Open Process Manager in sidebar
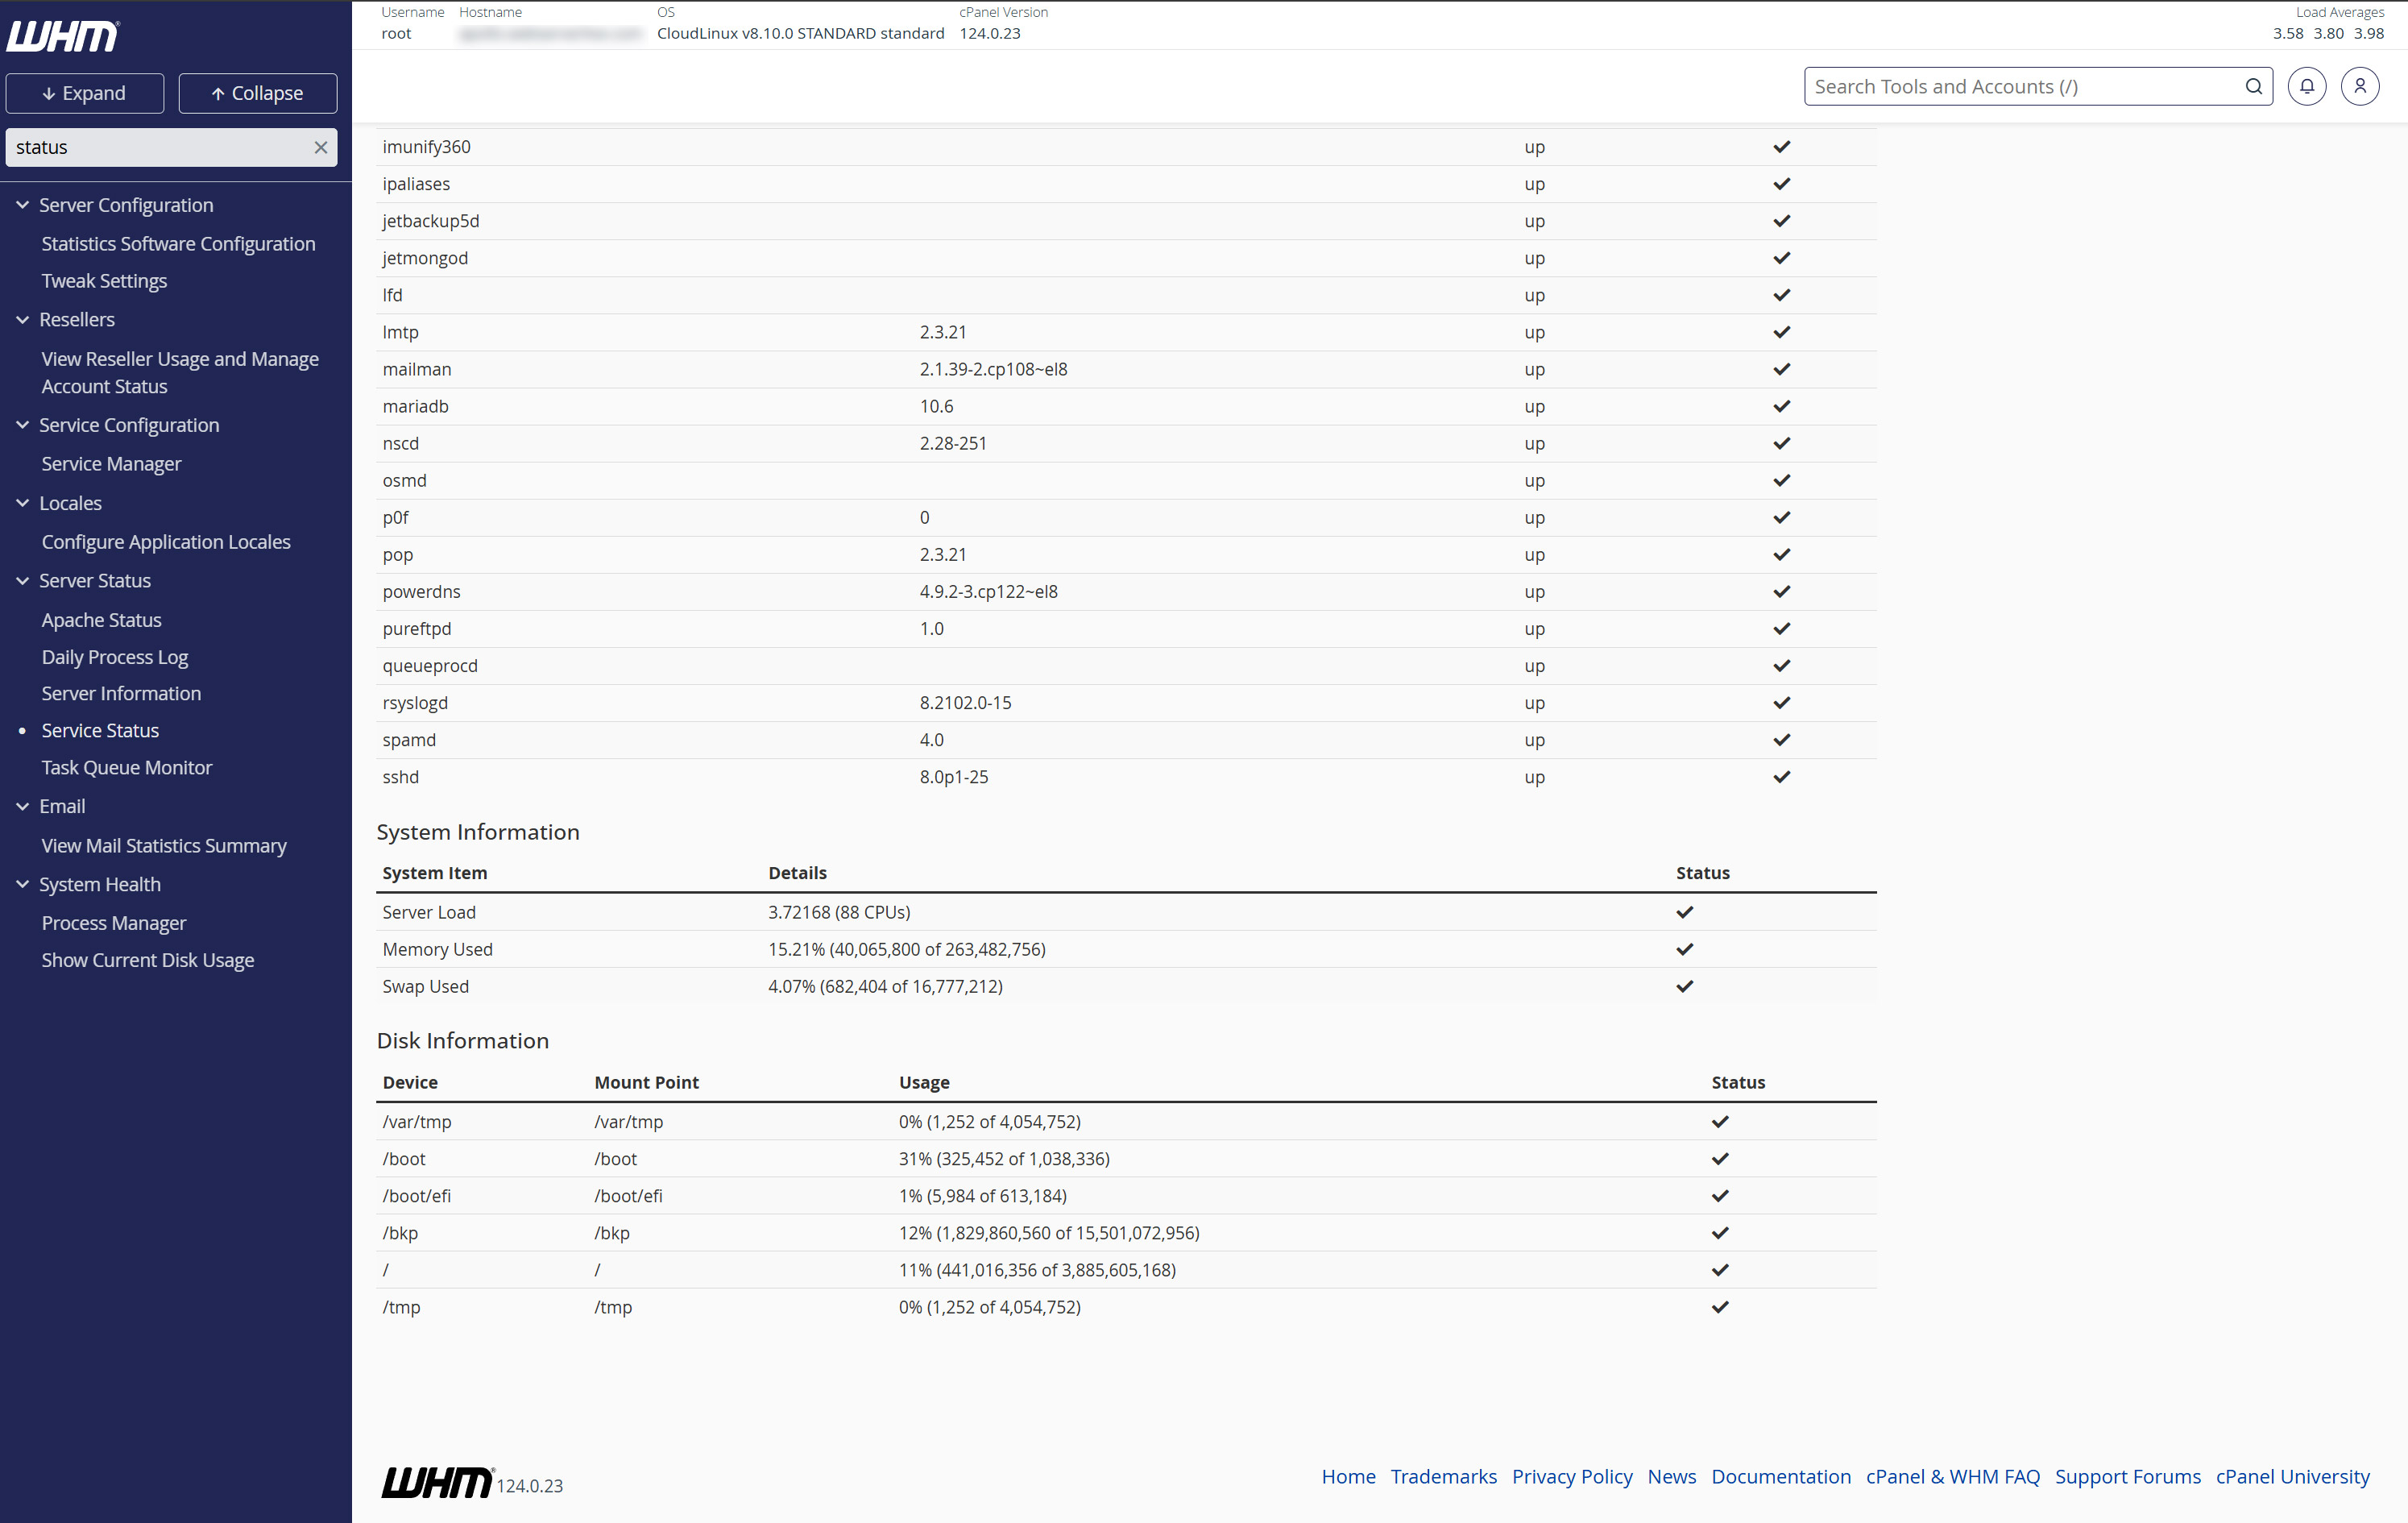Image resolution: width=2408 pixels, height=1523 pixels. [113, 923]
